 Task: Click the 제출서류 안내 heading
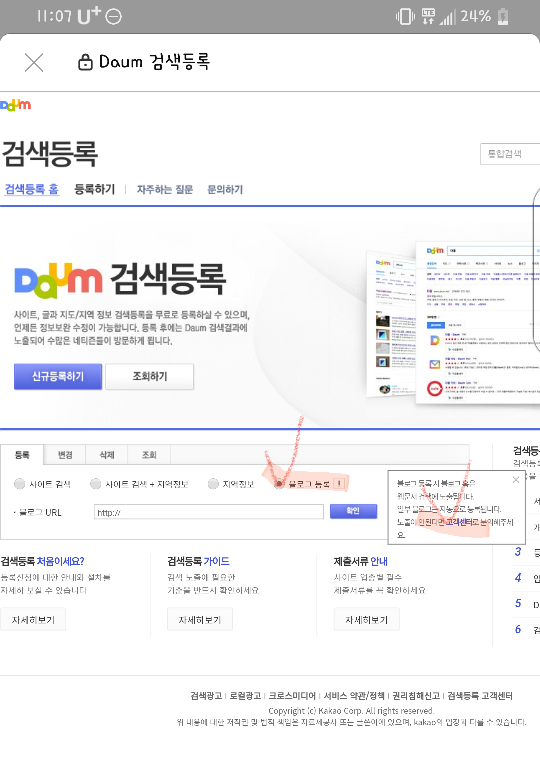pyautogui.click(x=361, y=561)
